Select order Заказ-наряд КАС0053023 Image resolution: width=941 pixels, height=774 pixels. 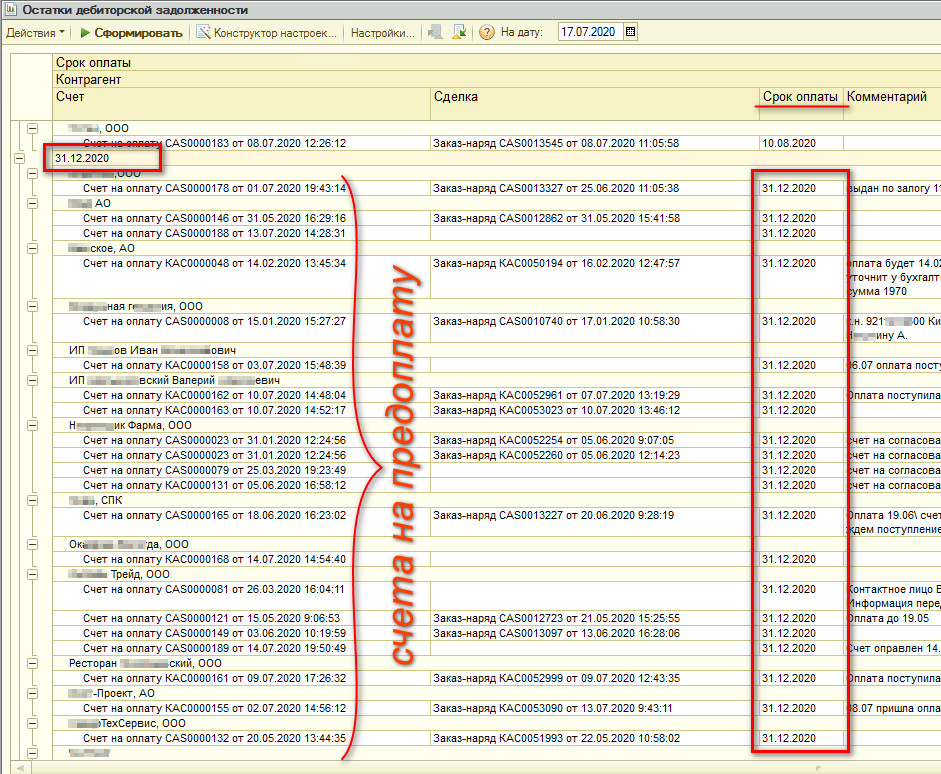coord(556,410)
